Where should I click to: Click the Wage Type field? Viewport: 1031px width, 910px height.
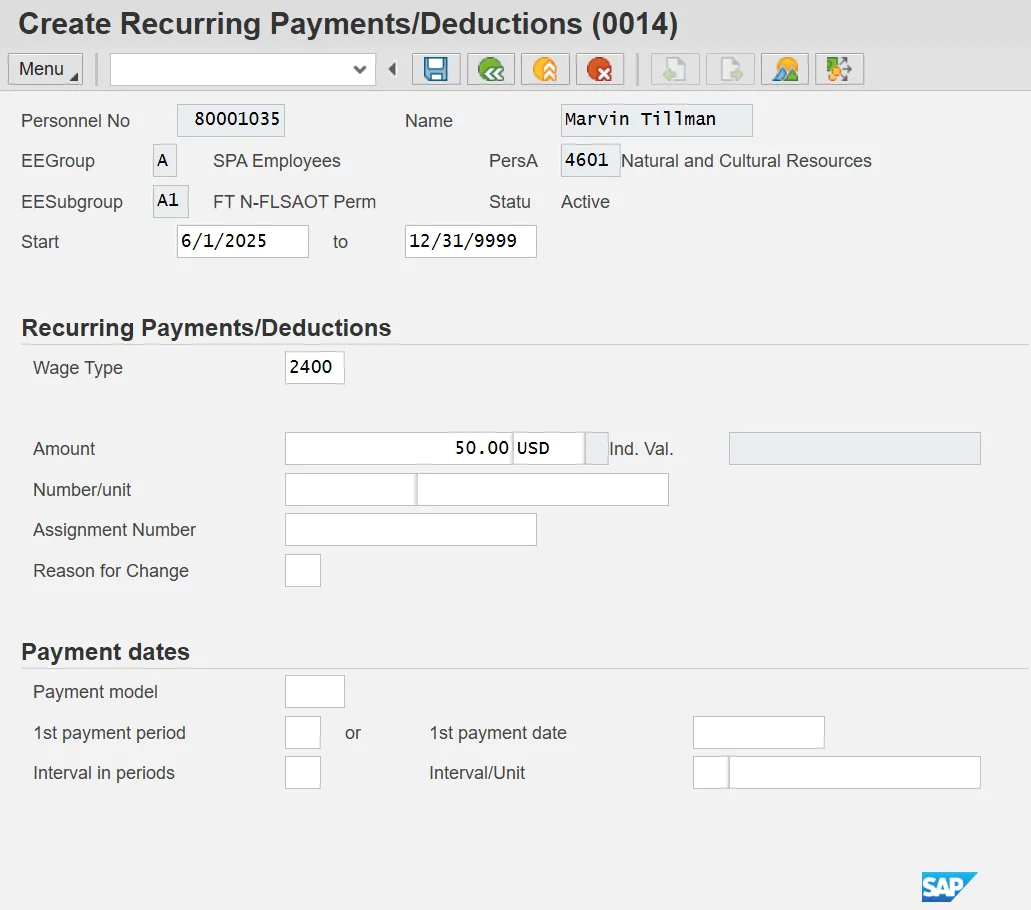click(x=314, y=368)
